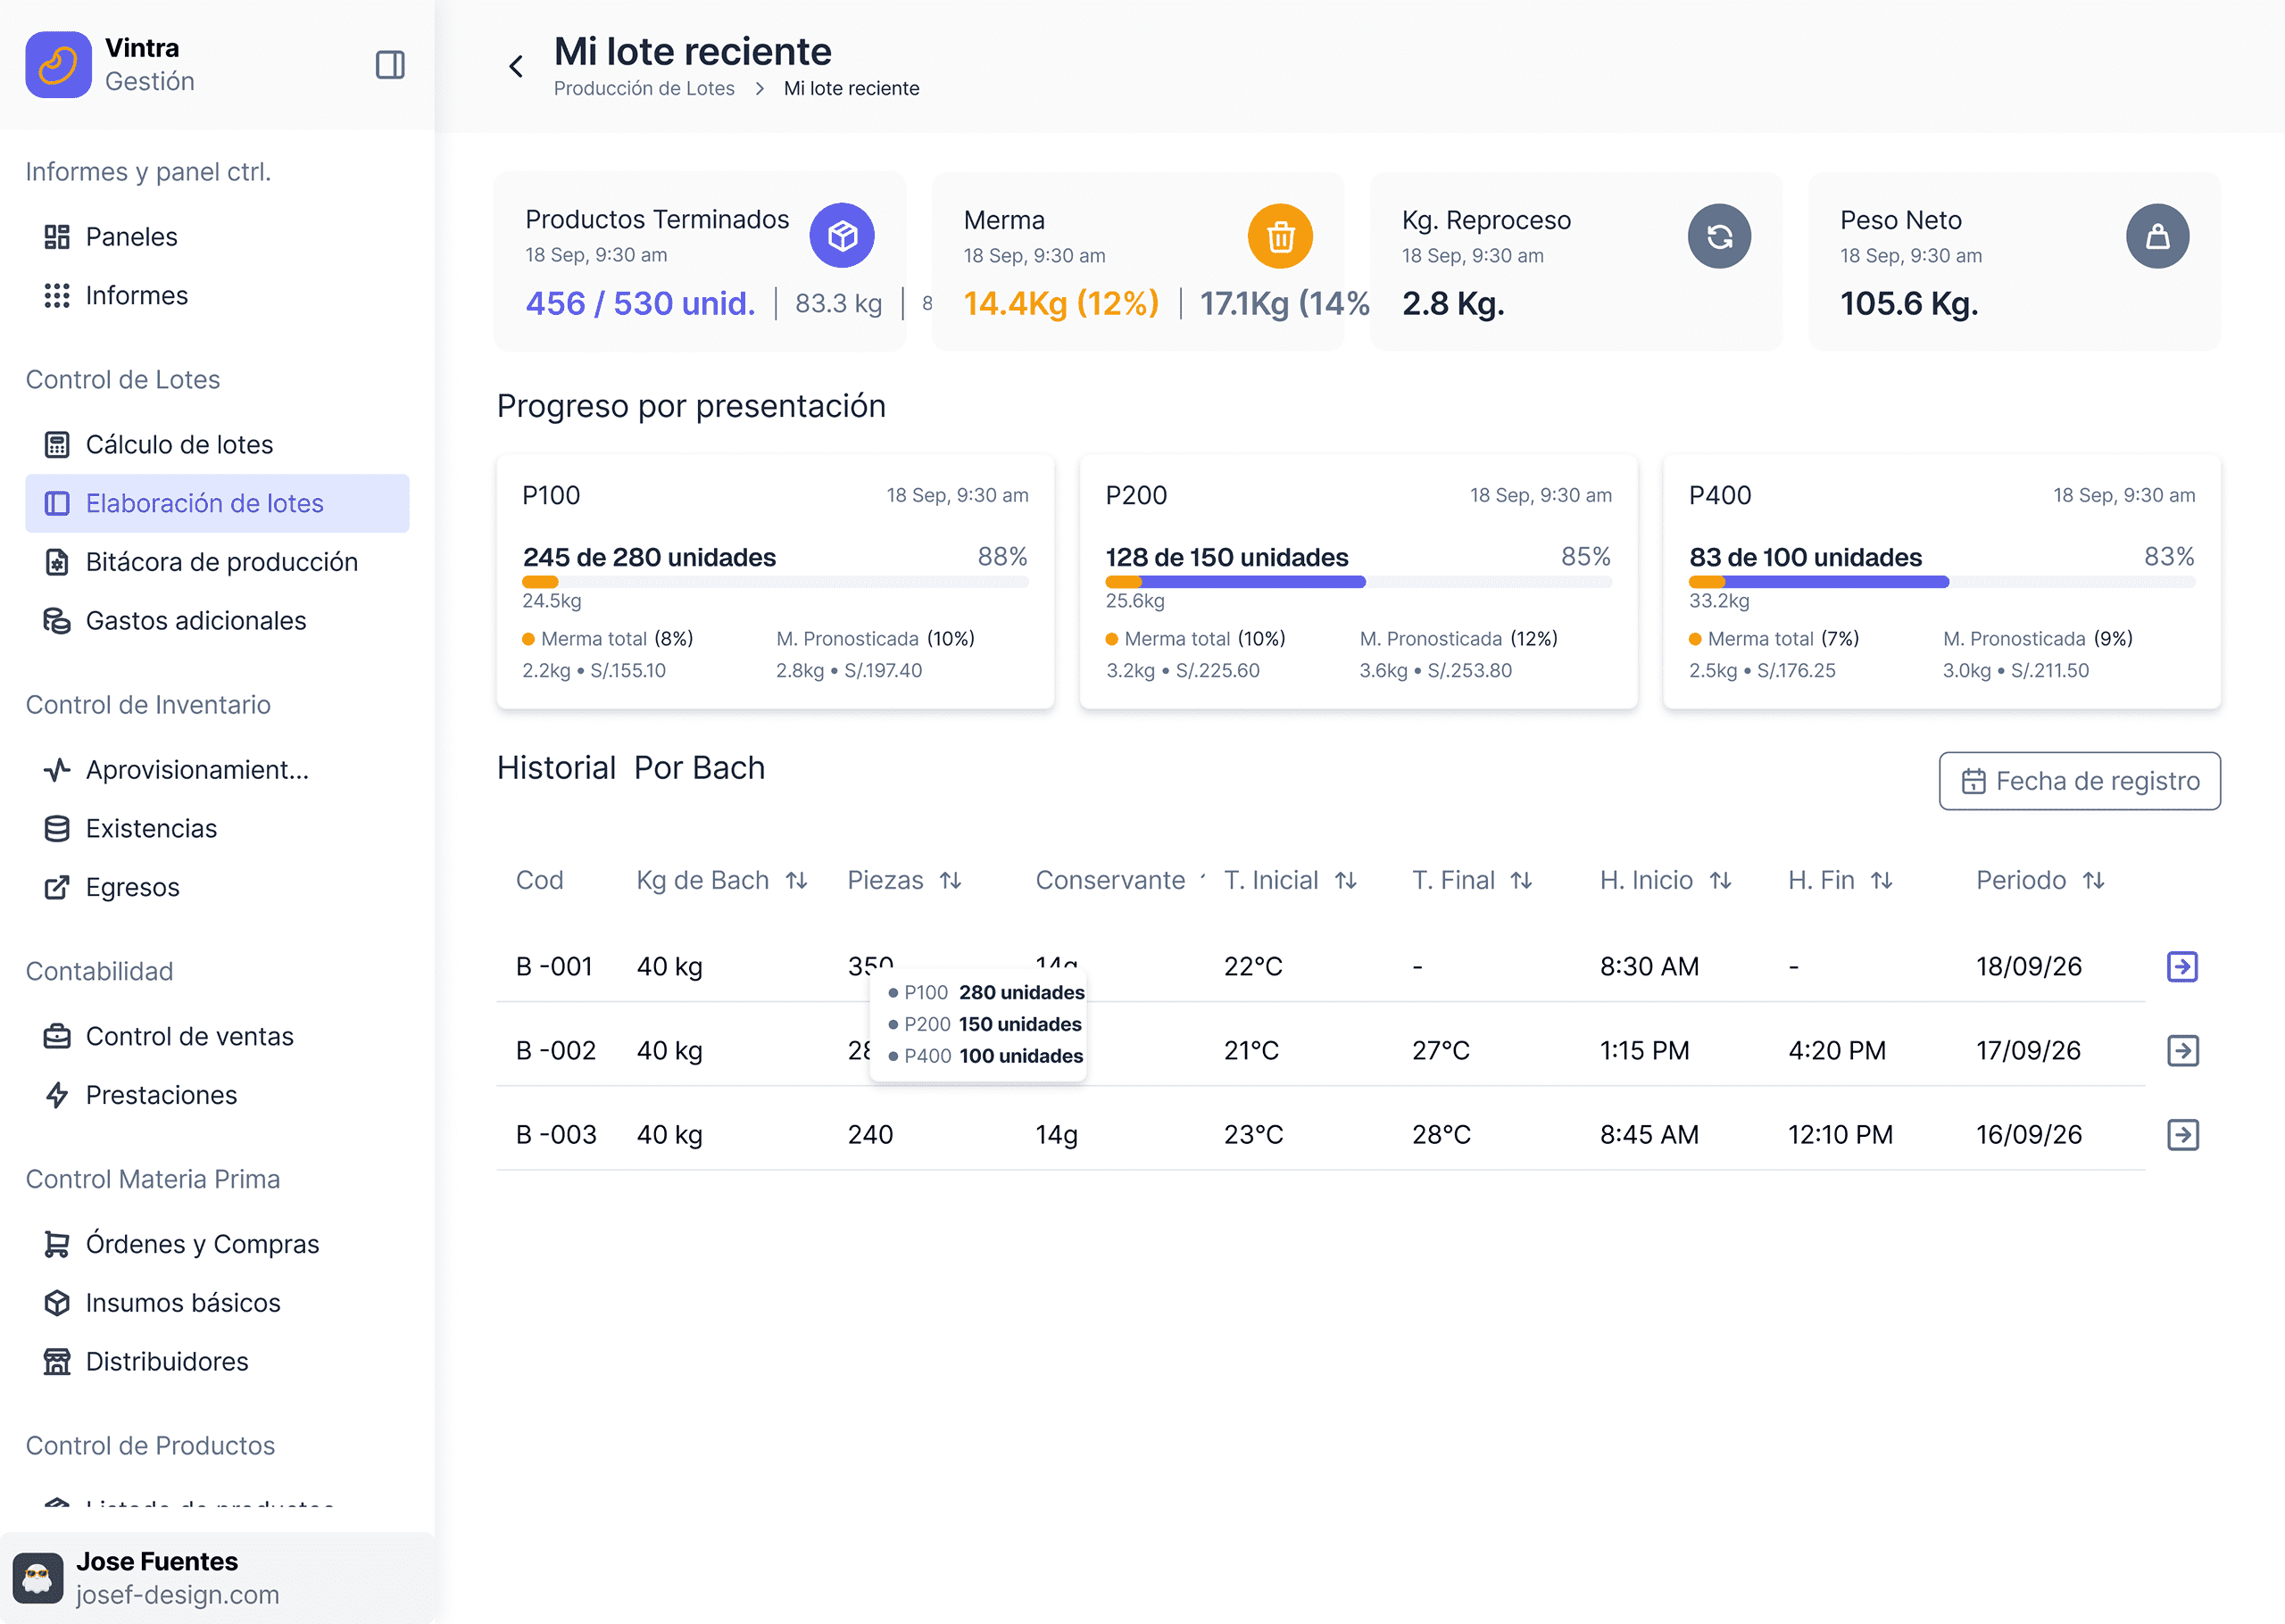The width and height of the screenshot is (2285, 1624).
Task: Sort table by H. Fin
Action: 1882,880
